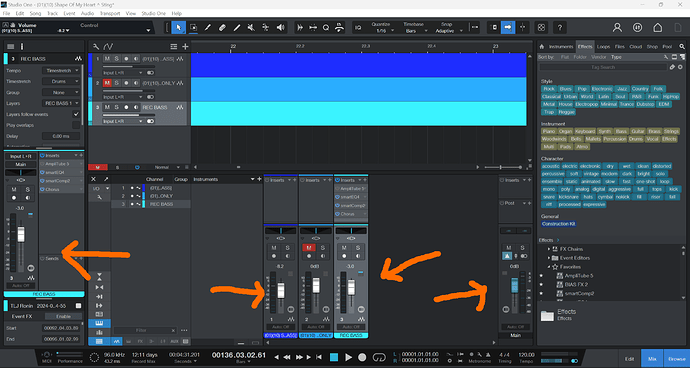Open the Song menu
This screenshot has height=368, width=690.
[x=35, y=14]
